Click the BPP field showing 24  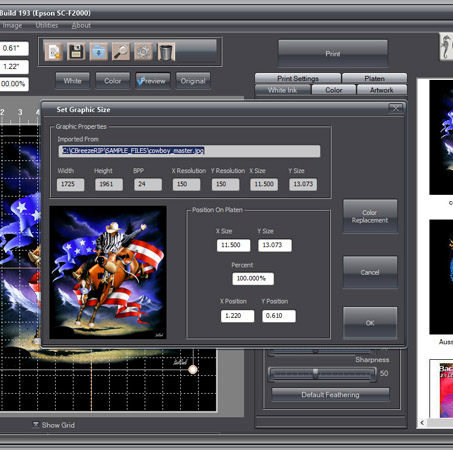(x=148, y=184)
